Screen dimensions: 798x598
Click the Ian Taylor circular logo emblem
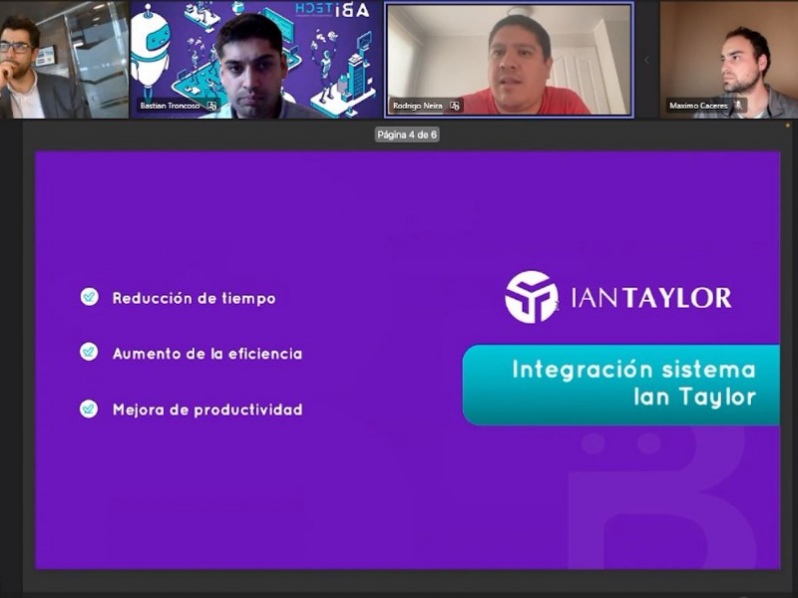tap(531, 297)
